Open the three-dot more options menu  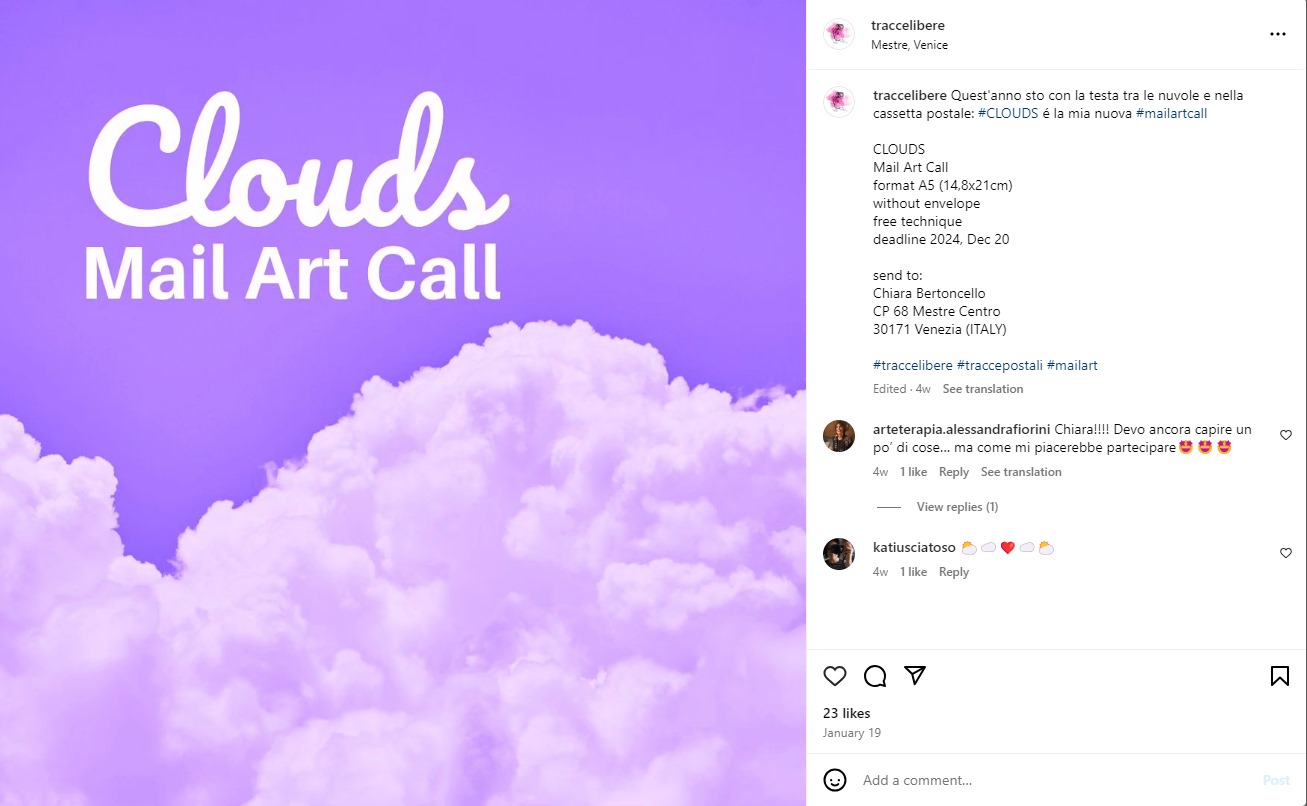tap(1278, 34)
